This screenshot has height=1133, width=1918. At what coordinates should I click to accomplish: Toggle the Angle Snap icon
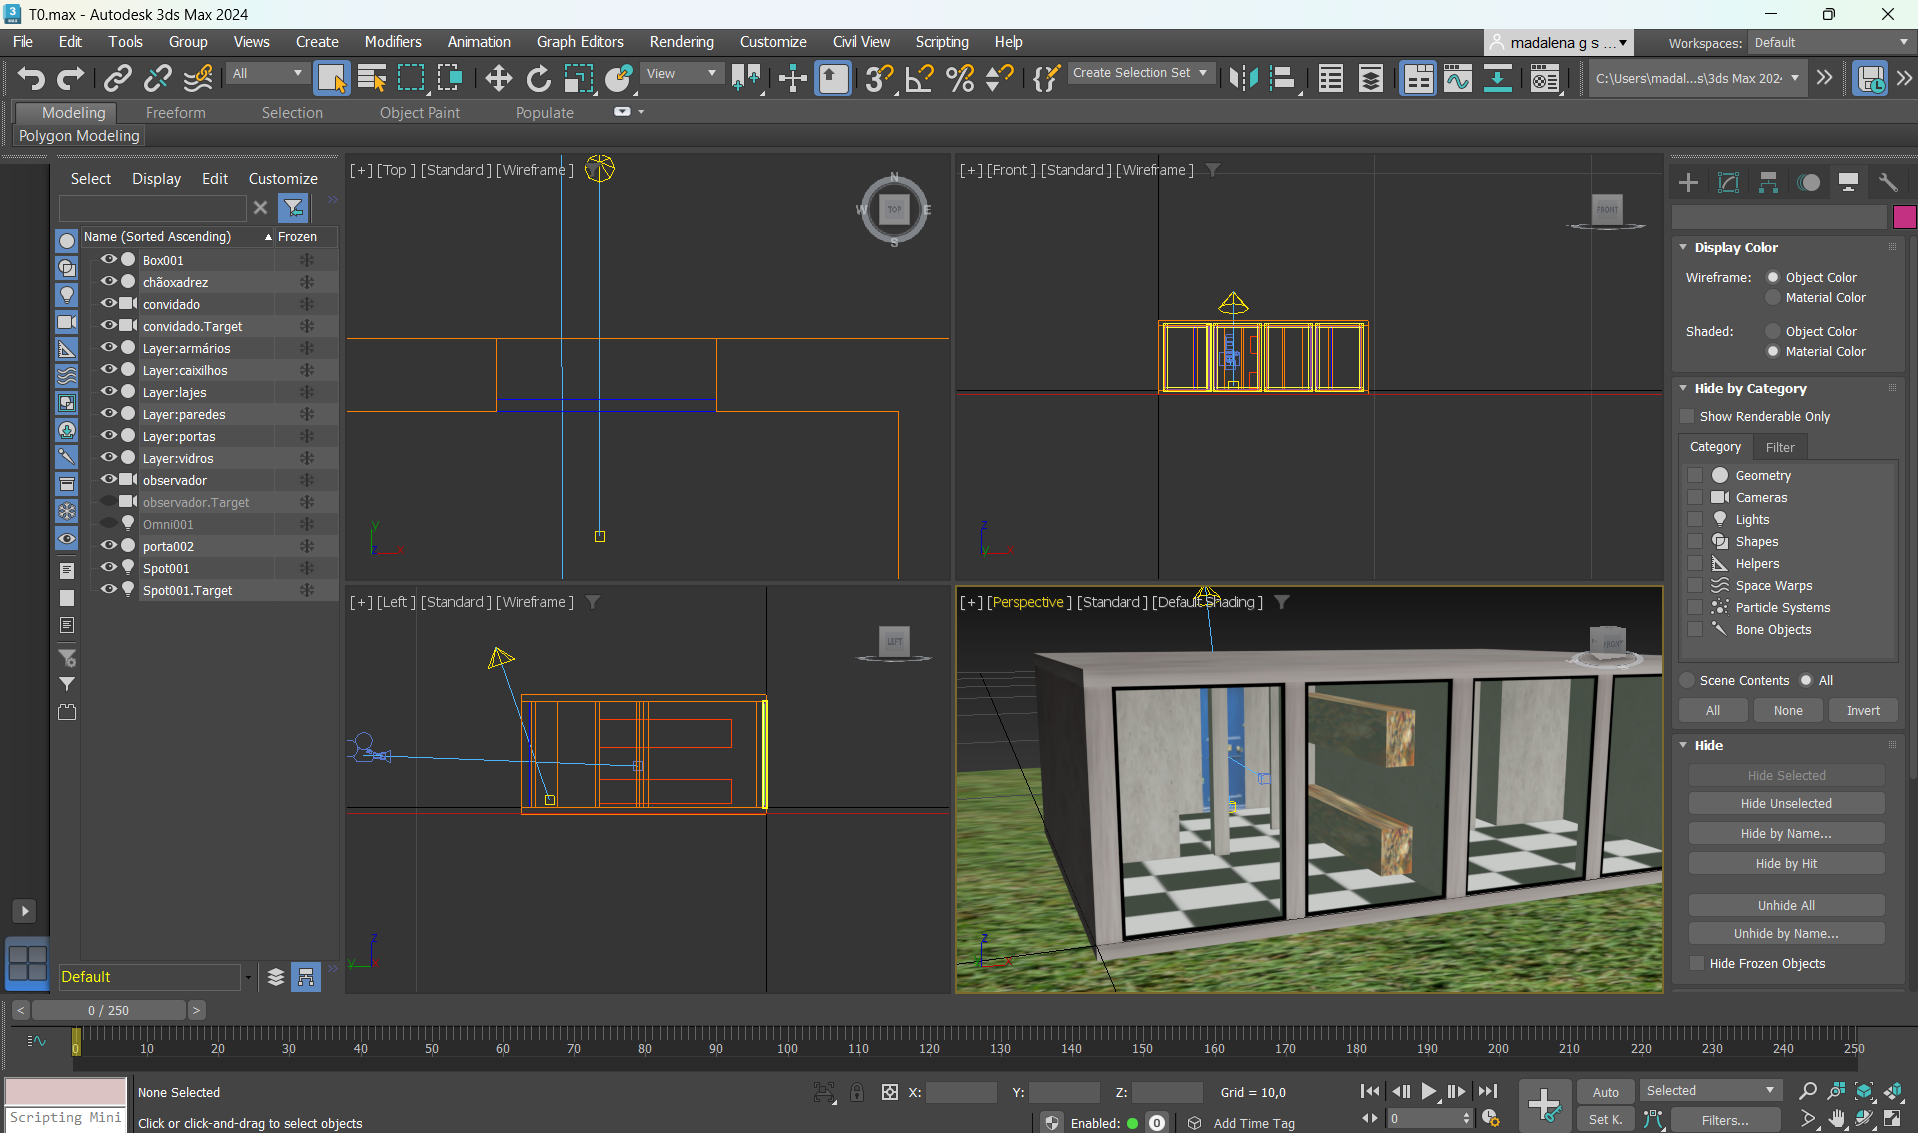[x=919, y=78]
